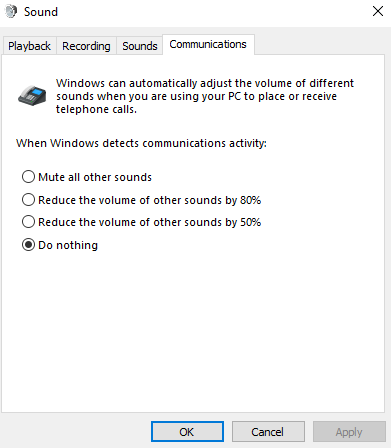Image resolution: width=391 pixels, height=448 pixels.
Task: Pick the reduce by 50% radio circle
Action: (28, 222)
